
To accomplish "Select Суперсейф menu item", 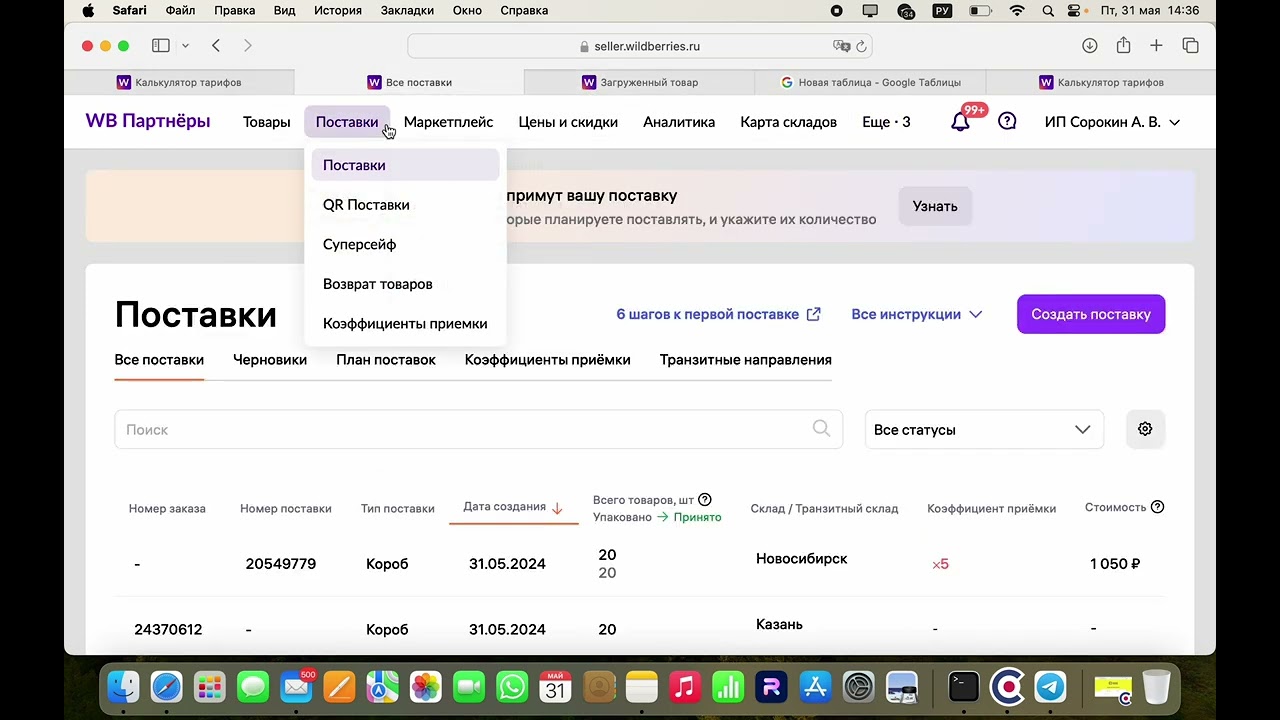I will pos(405,244).
